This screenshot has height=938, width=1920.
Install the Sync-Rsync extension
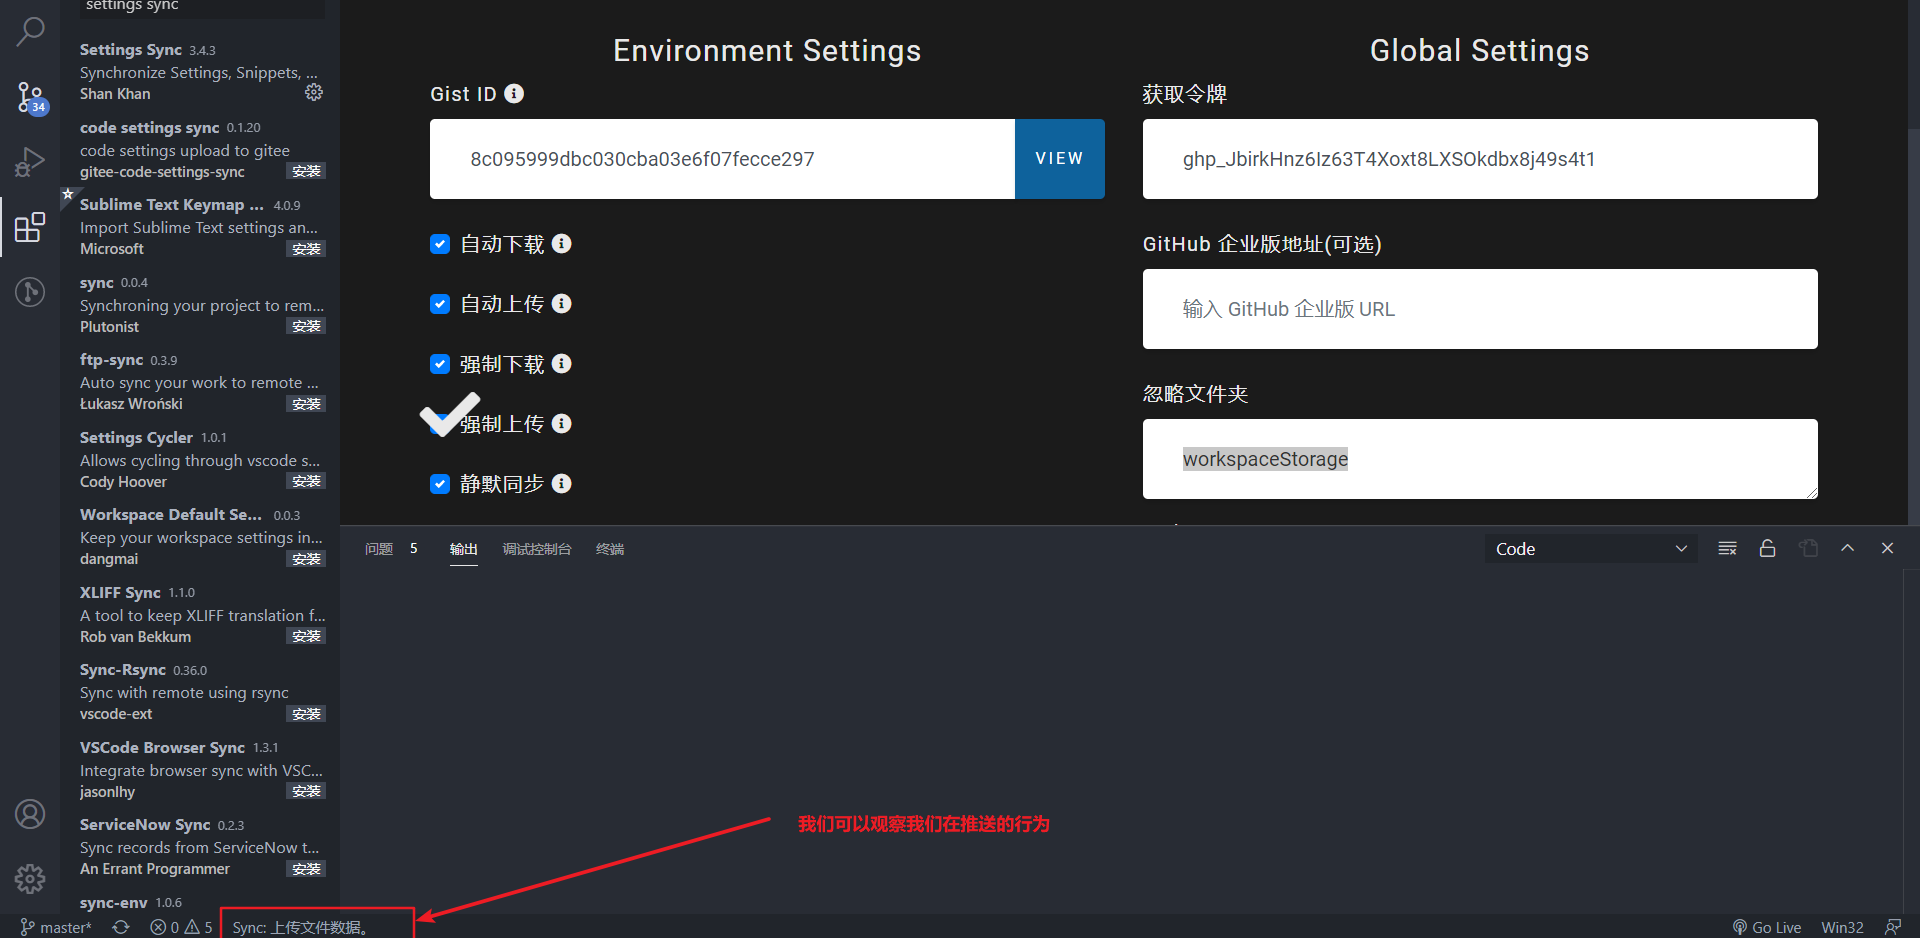[x=307, y=714]
